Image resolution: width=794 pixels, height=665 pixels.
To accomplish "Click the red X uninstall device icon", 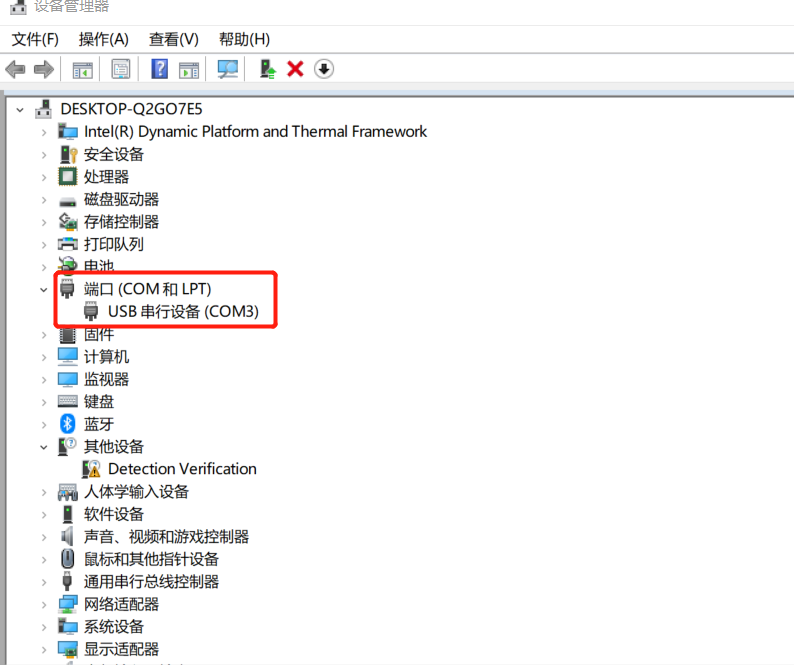I will pyautogui.click(x=295, y=69).
